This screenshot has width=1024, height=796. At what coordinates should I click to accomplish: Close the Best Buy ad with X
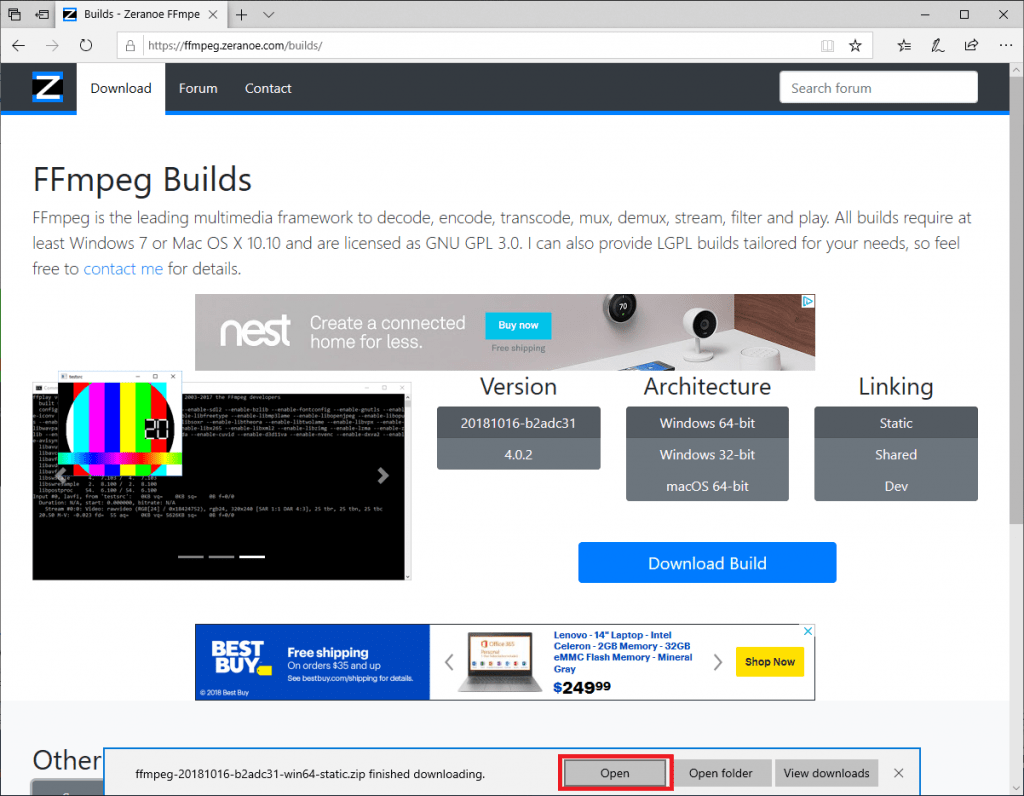pos(808,631)
